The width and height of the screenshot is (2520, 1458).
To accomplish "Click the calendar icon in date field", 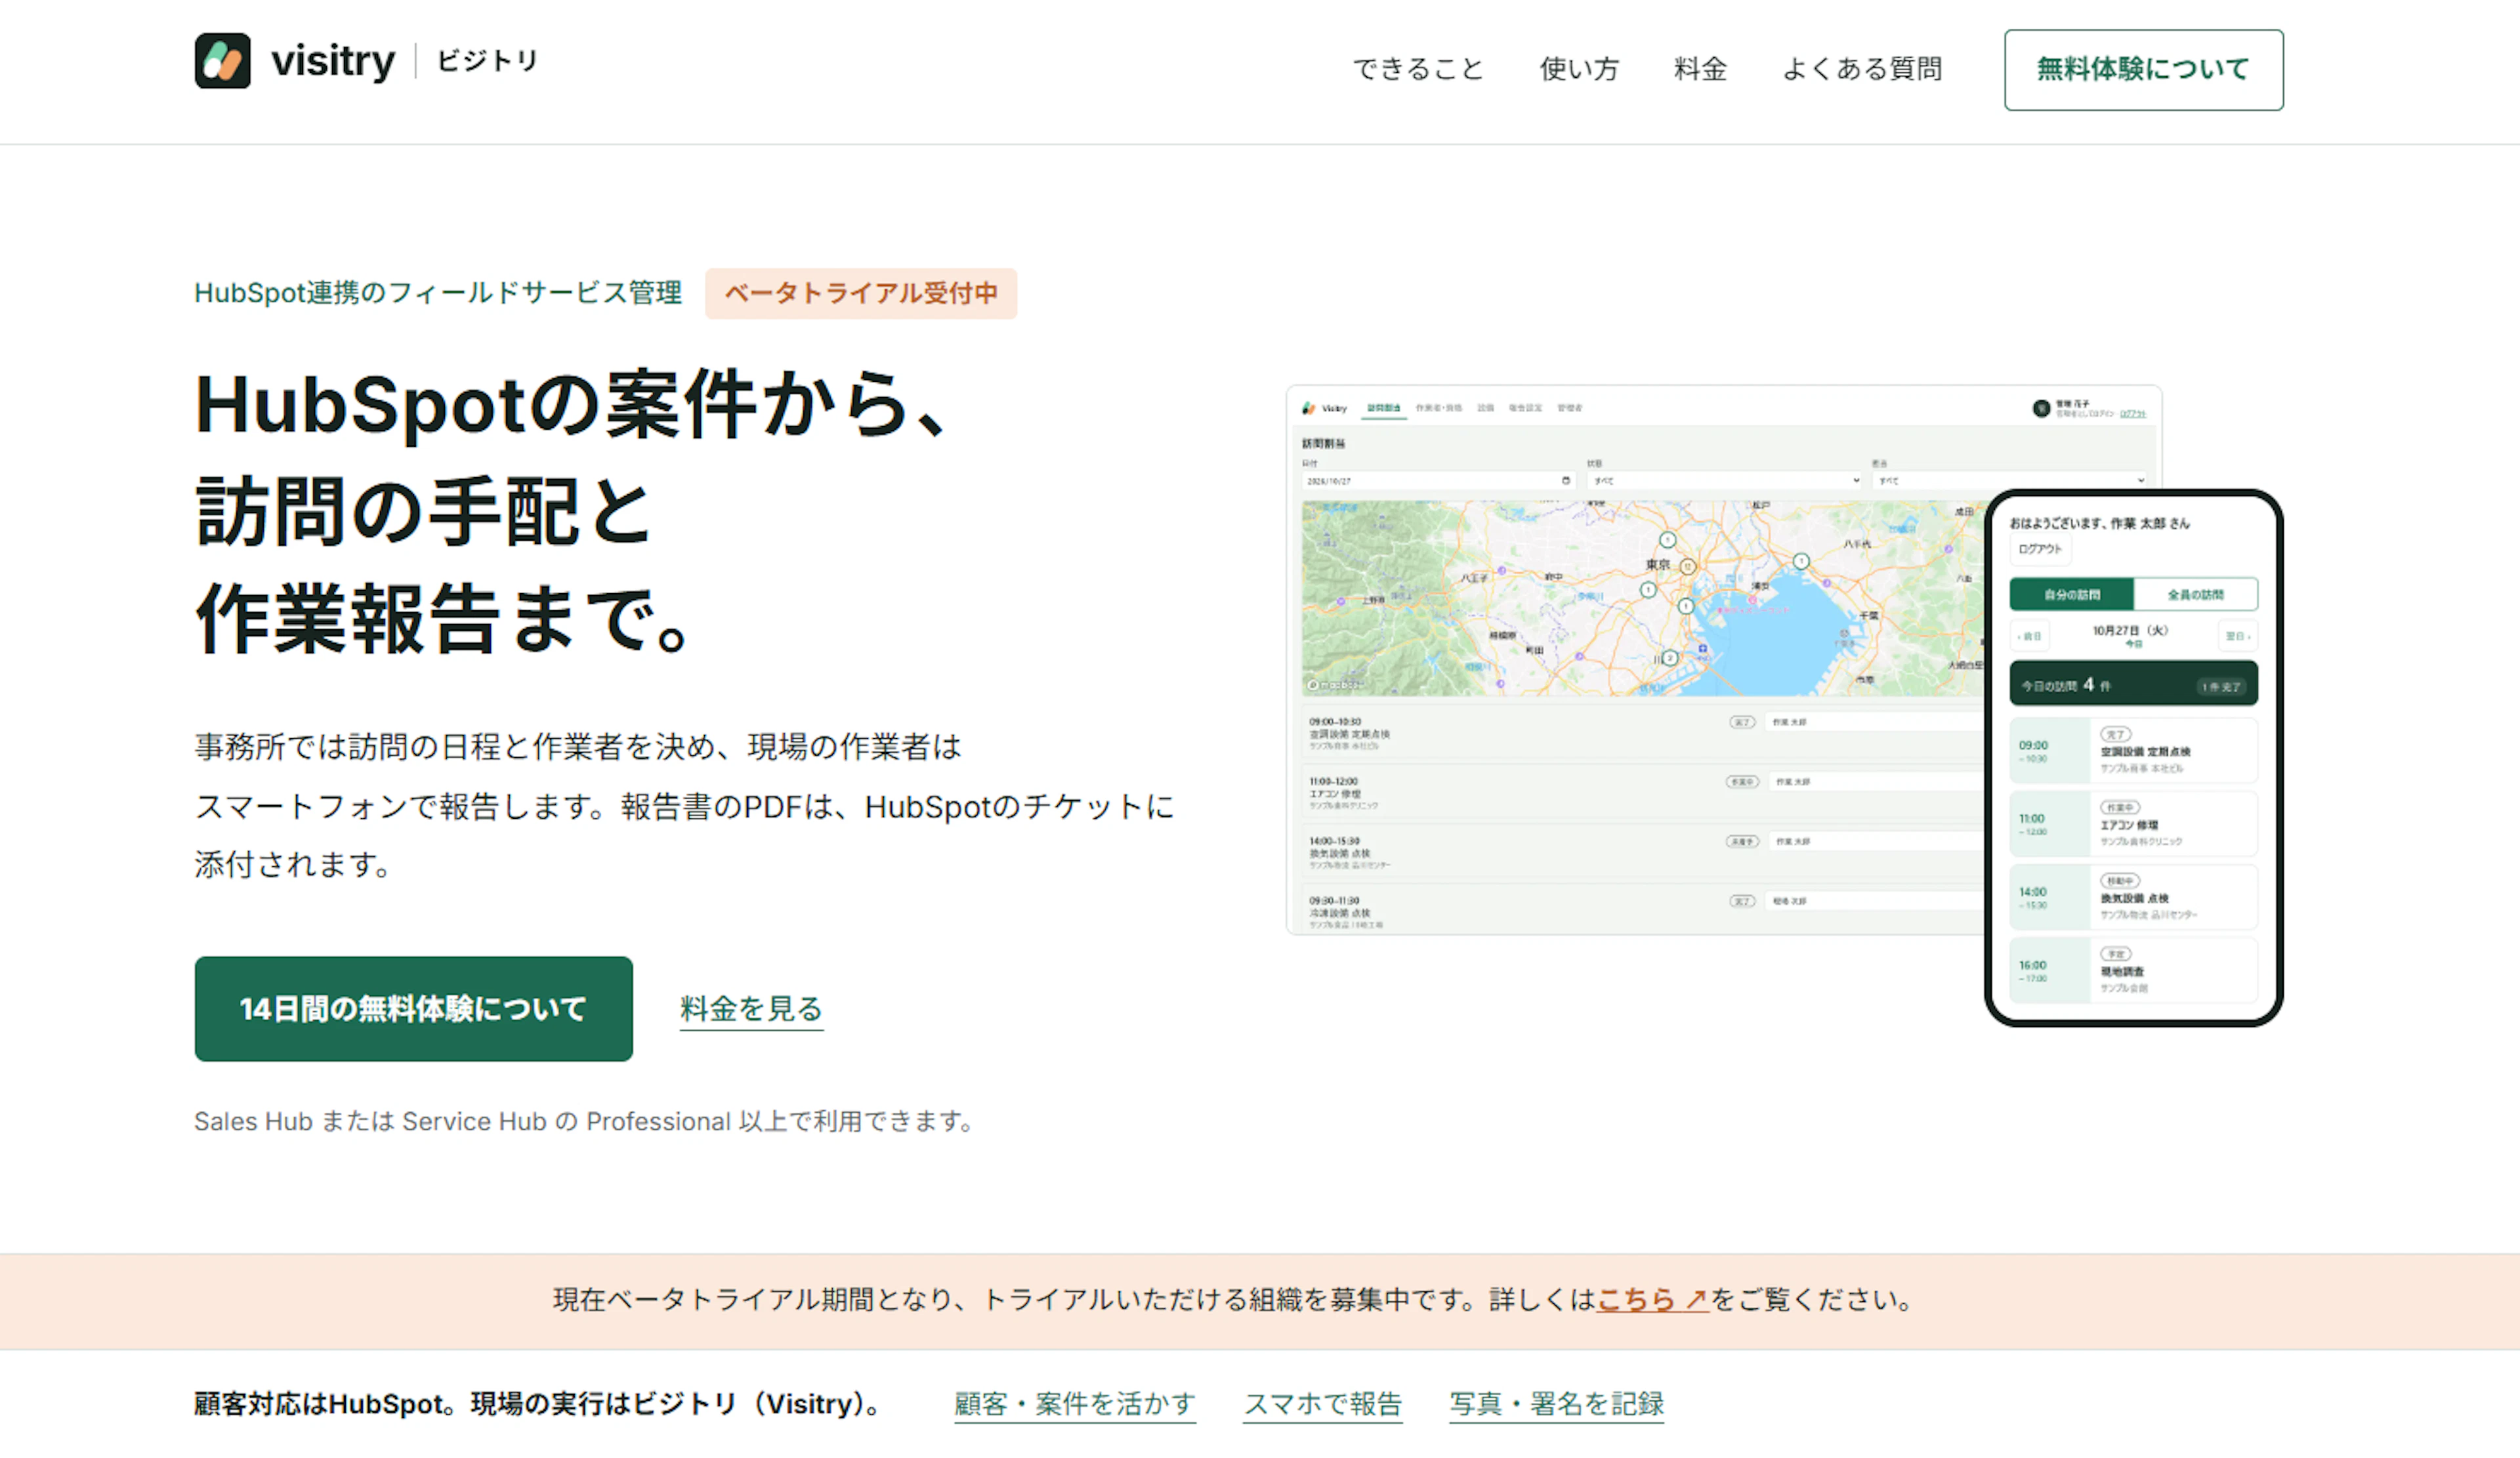I will (x=1566, y=481).
